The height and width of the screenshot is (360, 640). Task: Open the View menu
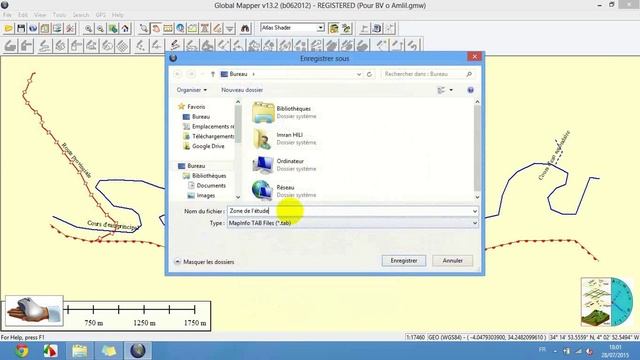(40, 15)
